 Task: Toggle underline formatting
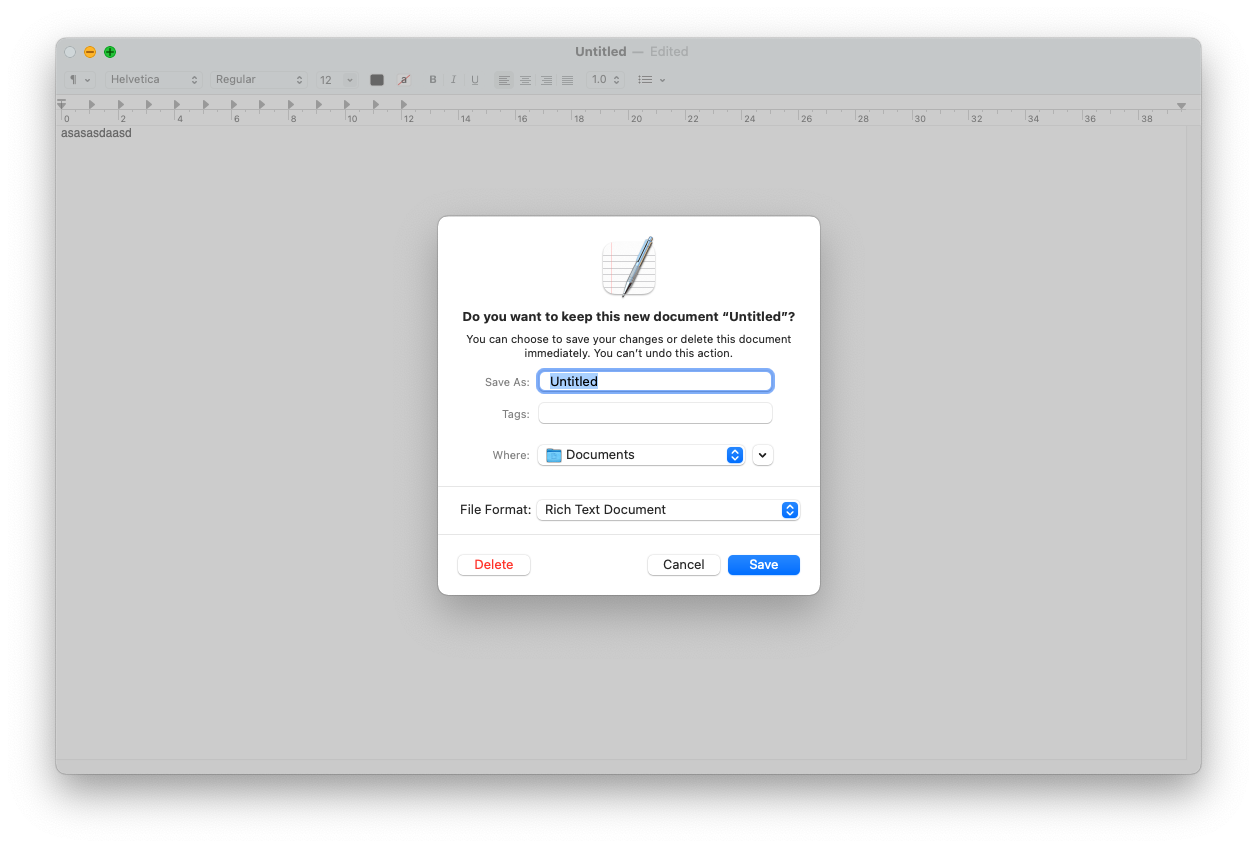(x=475, y=79)
